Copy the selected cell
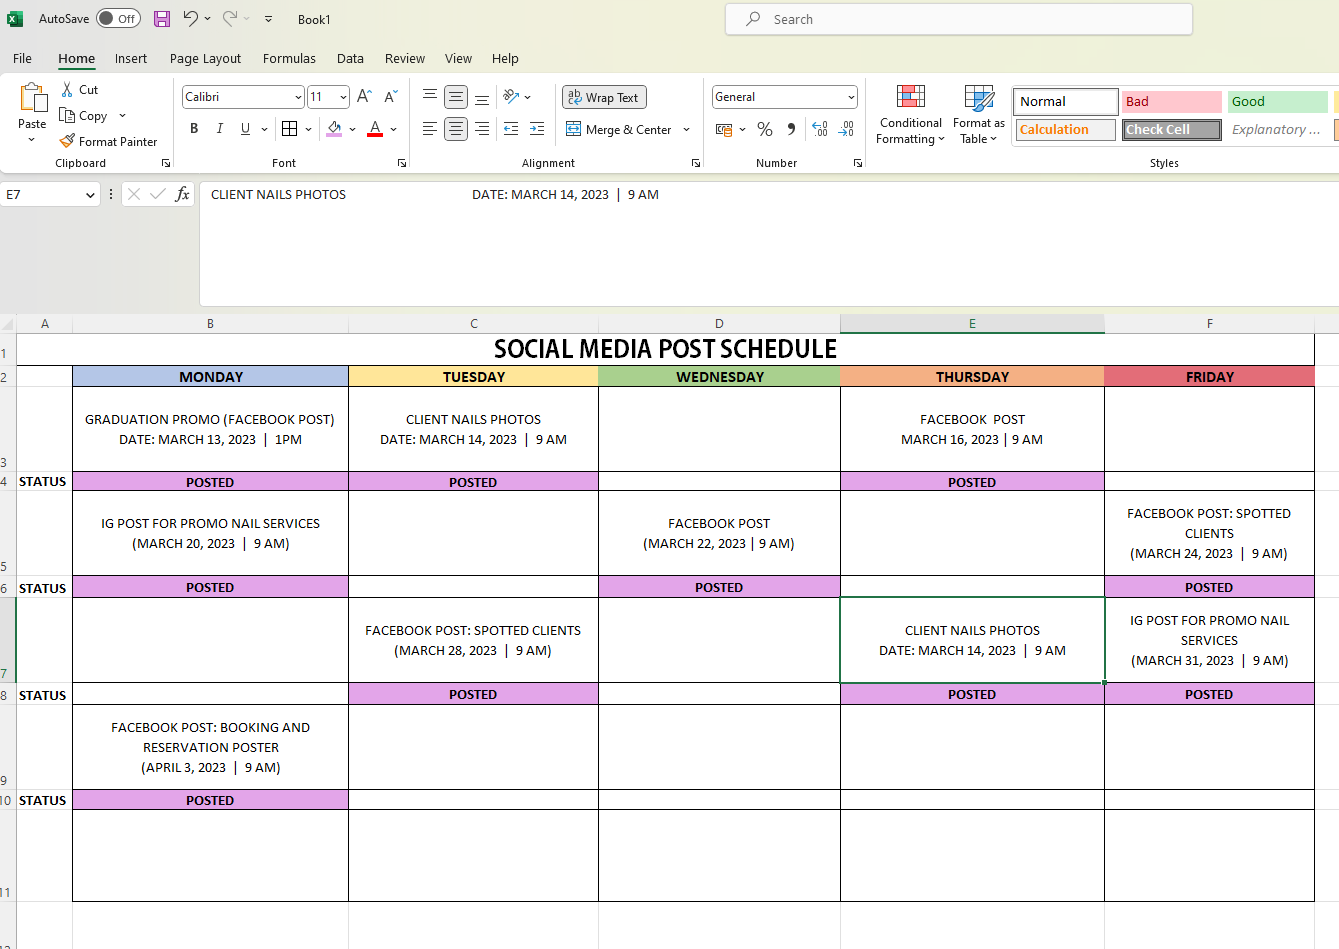The width and height of the screenshot is (1339, 949). tap(83, 116)
